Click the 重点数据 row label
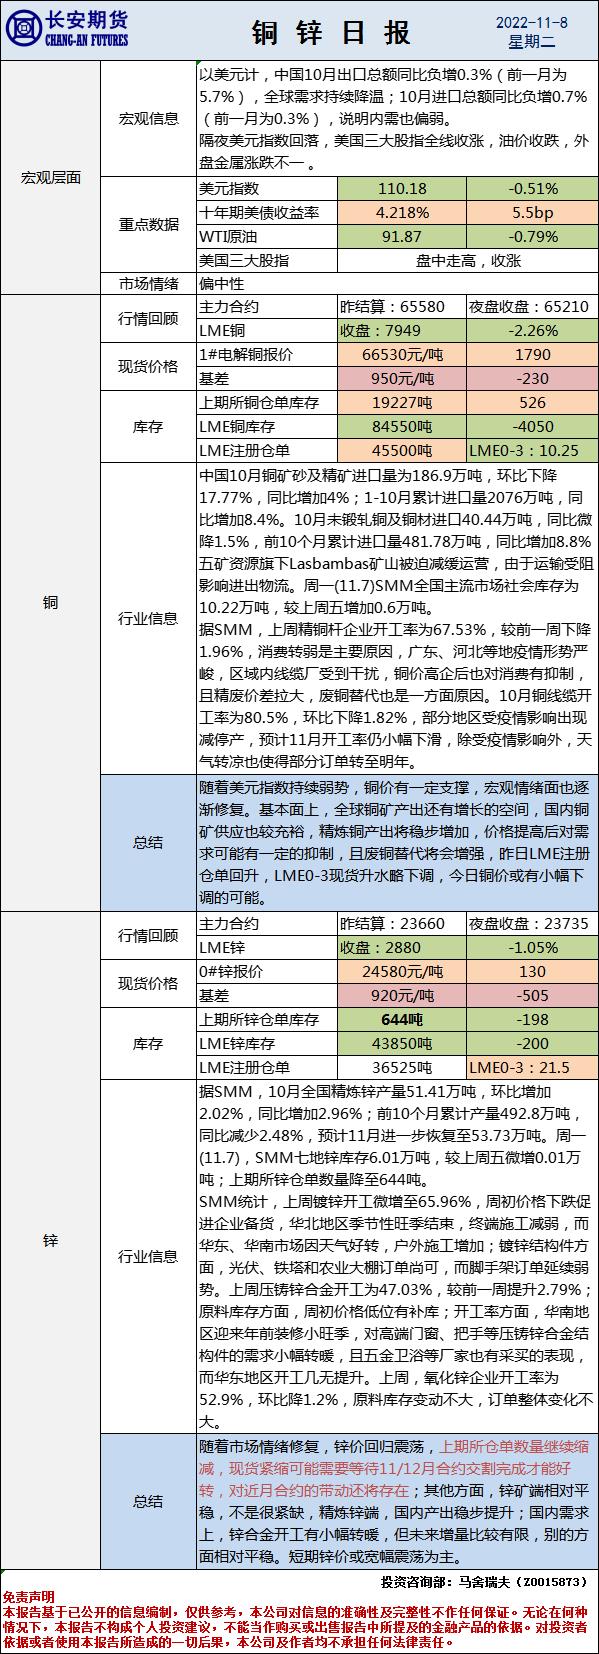 [x=148, y=224]
